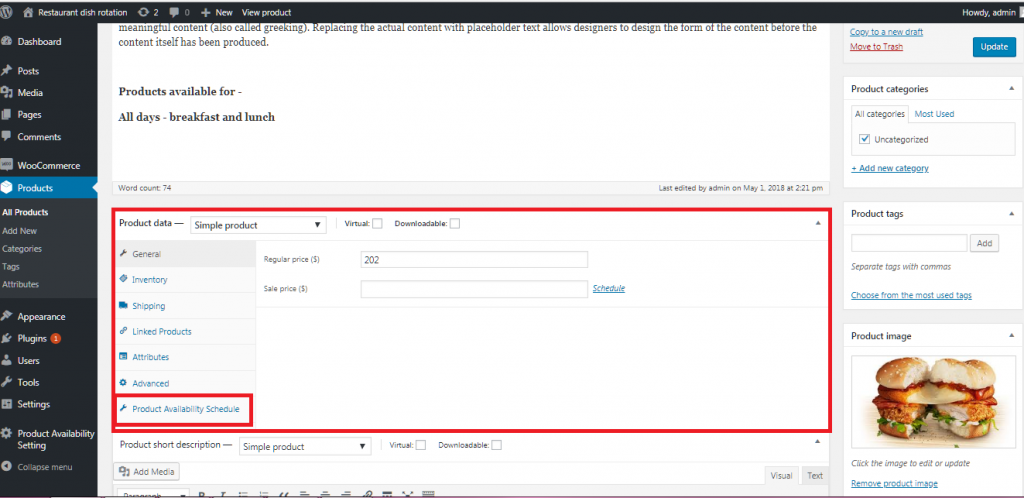
Task: Click View product in admin bar
Action: [266, 12]
